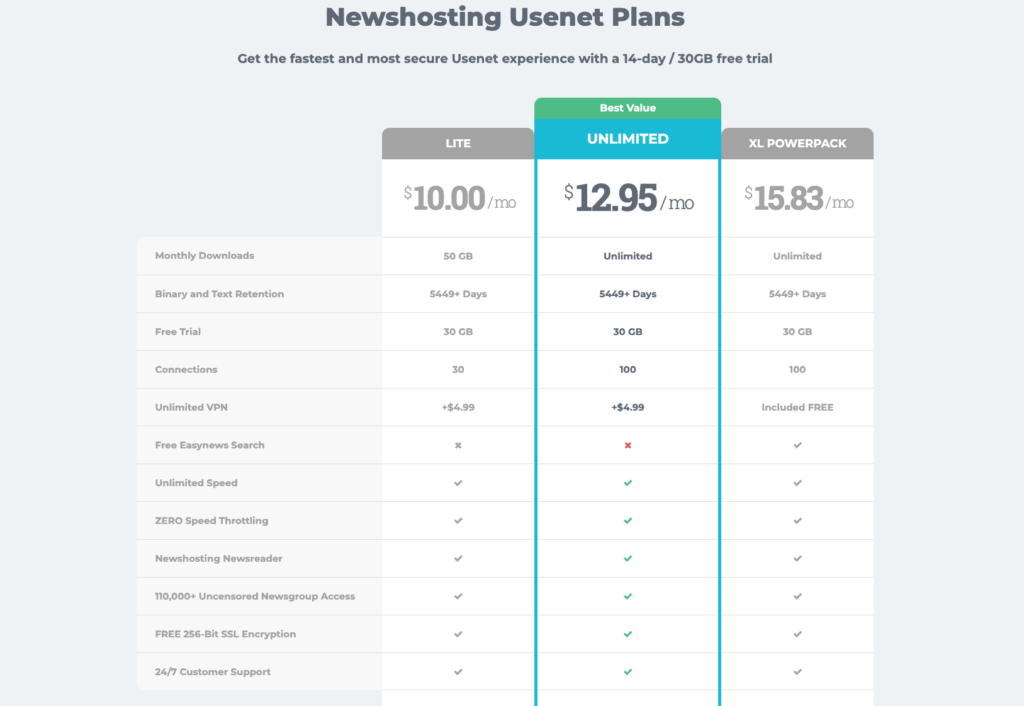
Task: Click XL Powerpack checkmark for Uncensored Newsgroup Access
Action: [x=797, y=596]
